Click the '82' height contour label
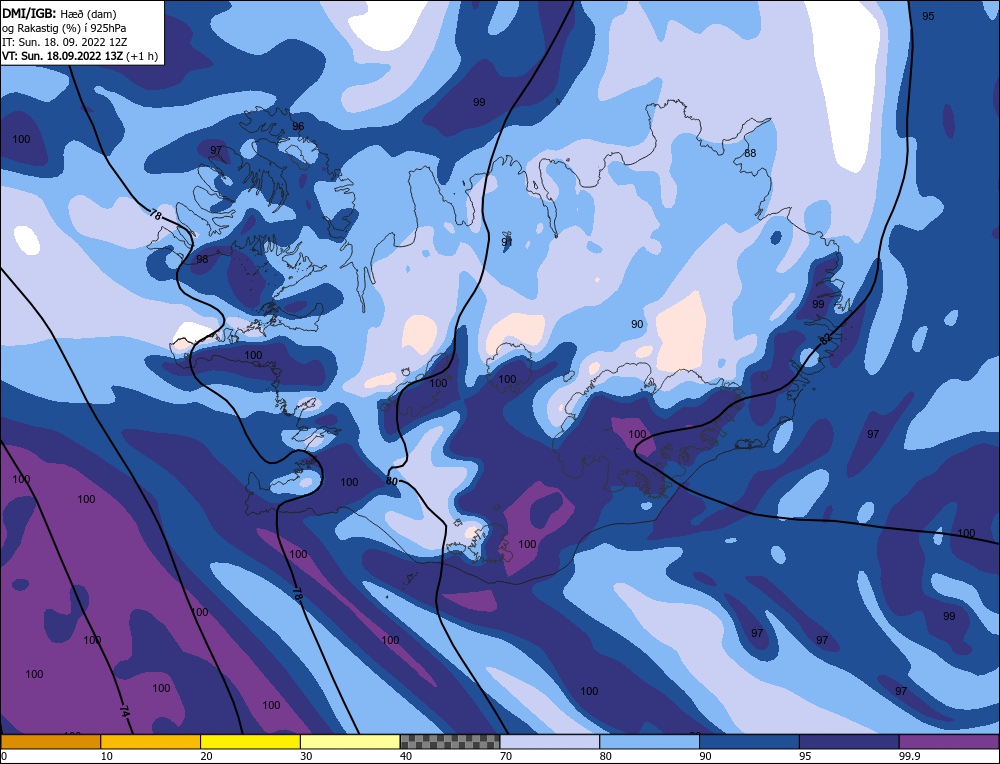Image resolution: width=1000 pixels, height=764 pixels. click(825, 339)
